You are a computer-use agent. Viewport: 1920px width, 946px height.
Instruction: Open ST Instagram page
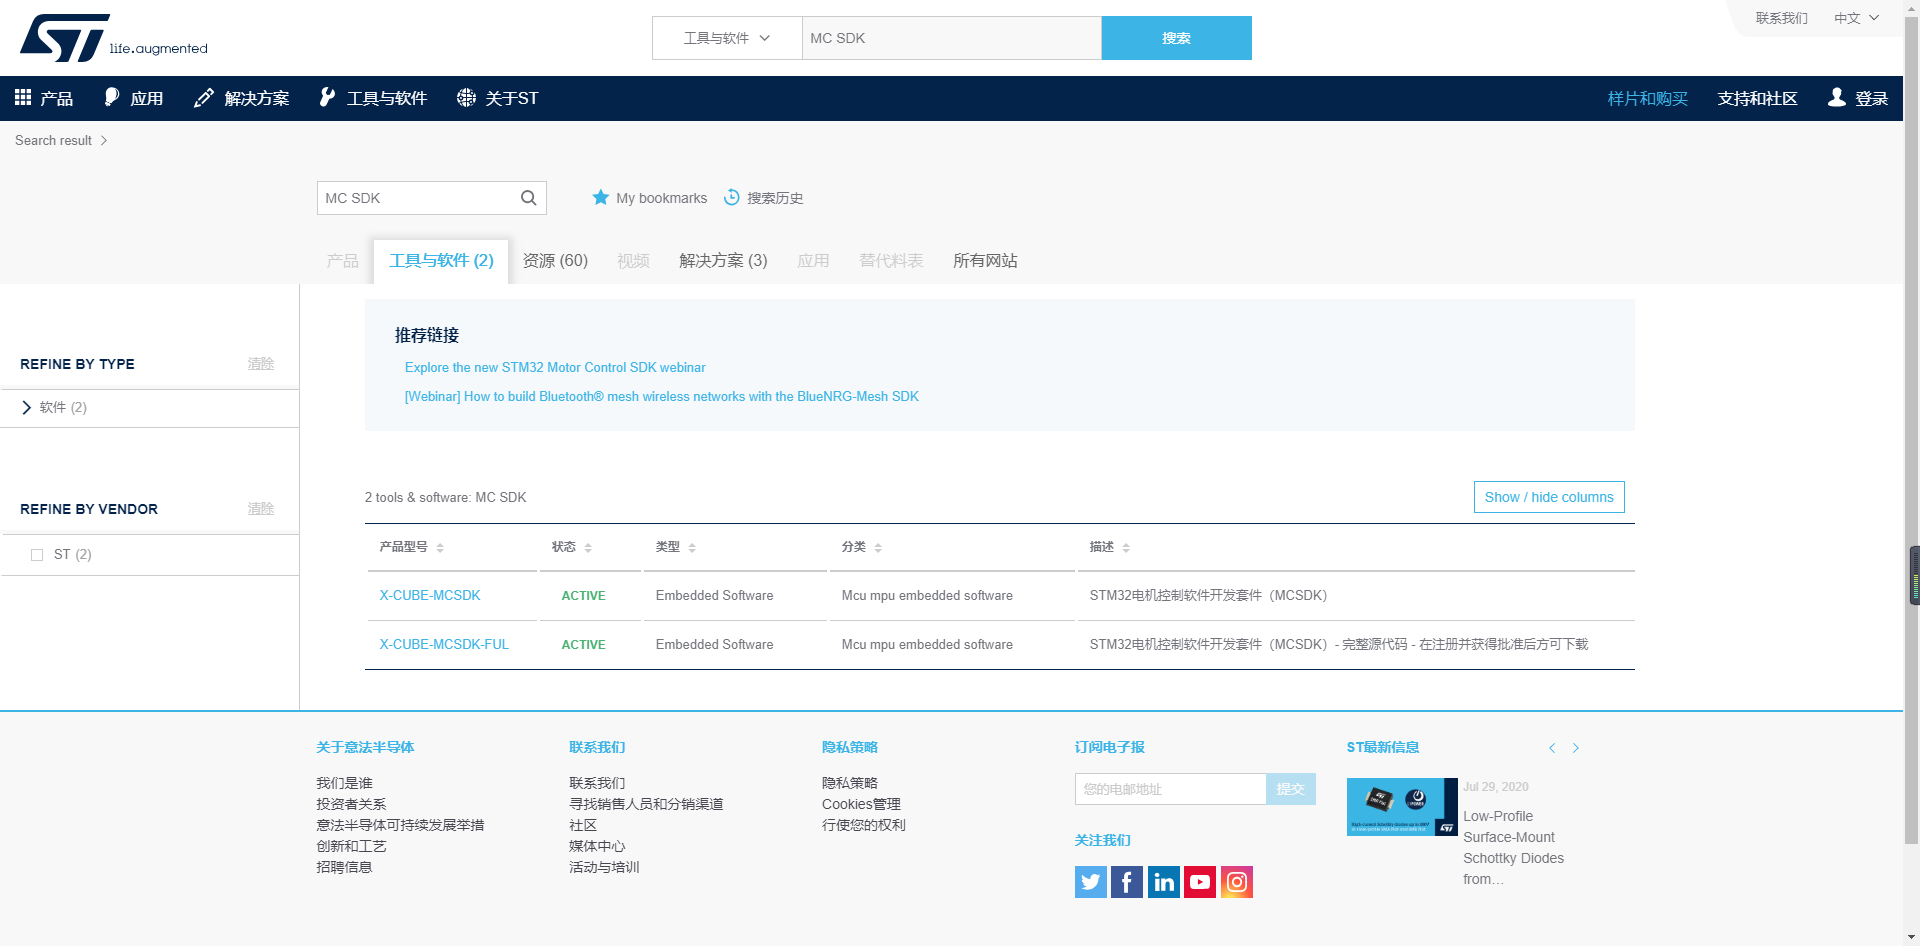tap(1237, 882)
